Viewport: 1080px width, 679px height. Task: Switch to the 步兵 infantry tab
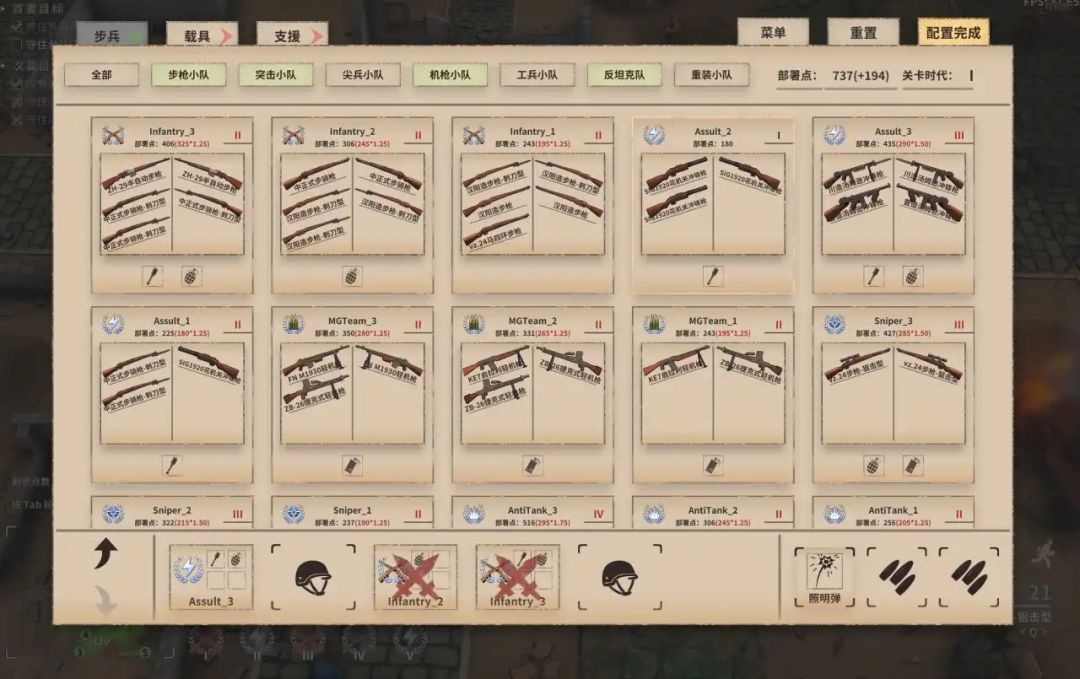click(x=112, y=35)
